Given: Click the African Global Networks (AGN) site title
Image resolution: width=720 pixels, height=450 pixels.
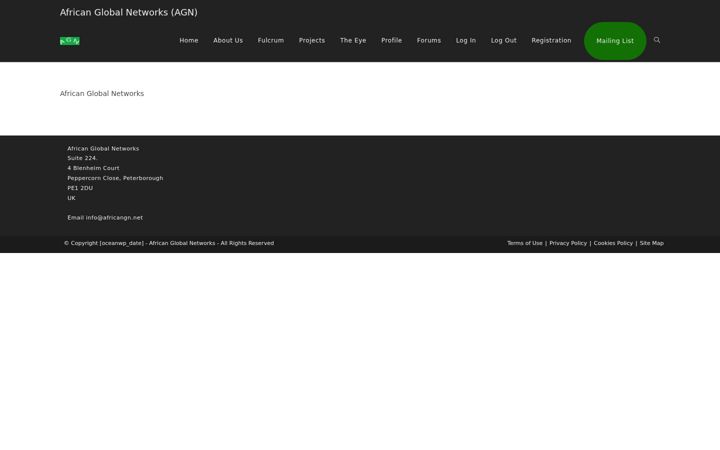Looking at the screenshot, I should click(x=129, y=12).
